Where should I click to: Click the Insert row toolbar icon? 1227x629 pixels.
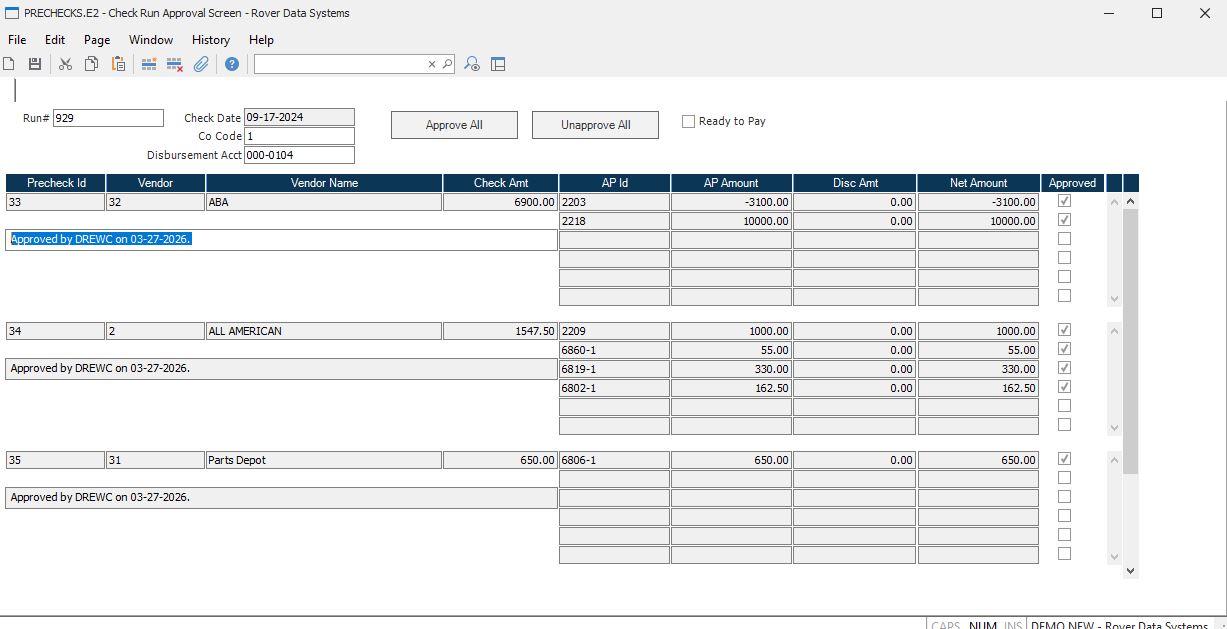point(149,64)
